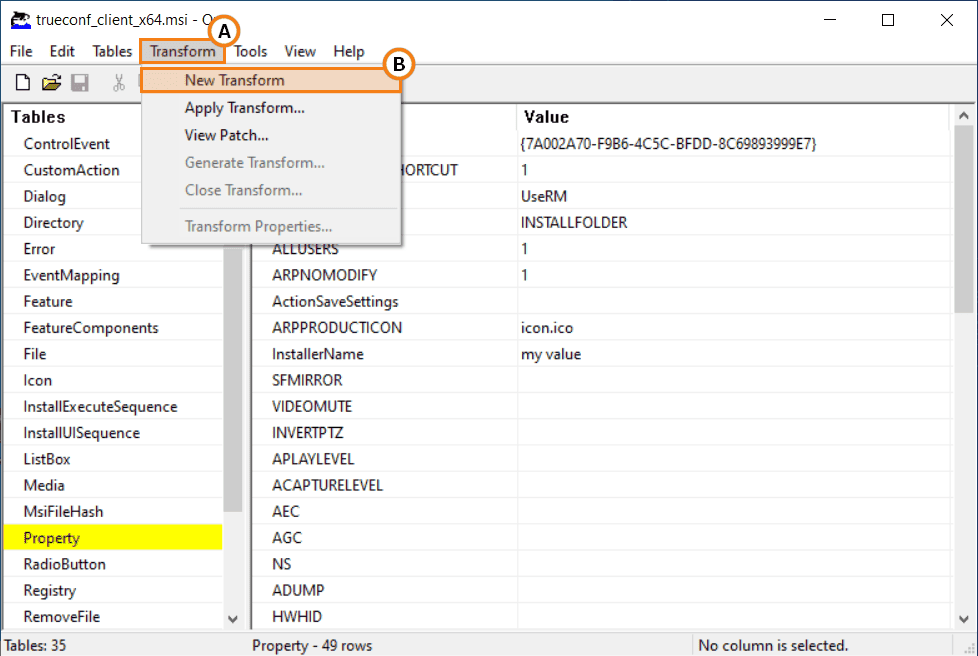Click the Cut scissors toolbar icon

[x=119, y=82]
